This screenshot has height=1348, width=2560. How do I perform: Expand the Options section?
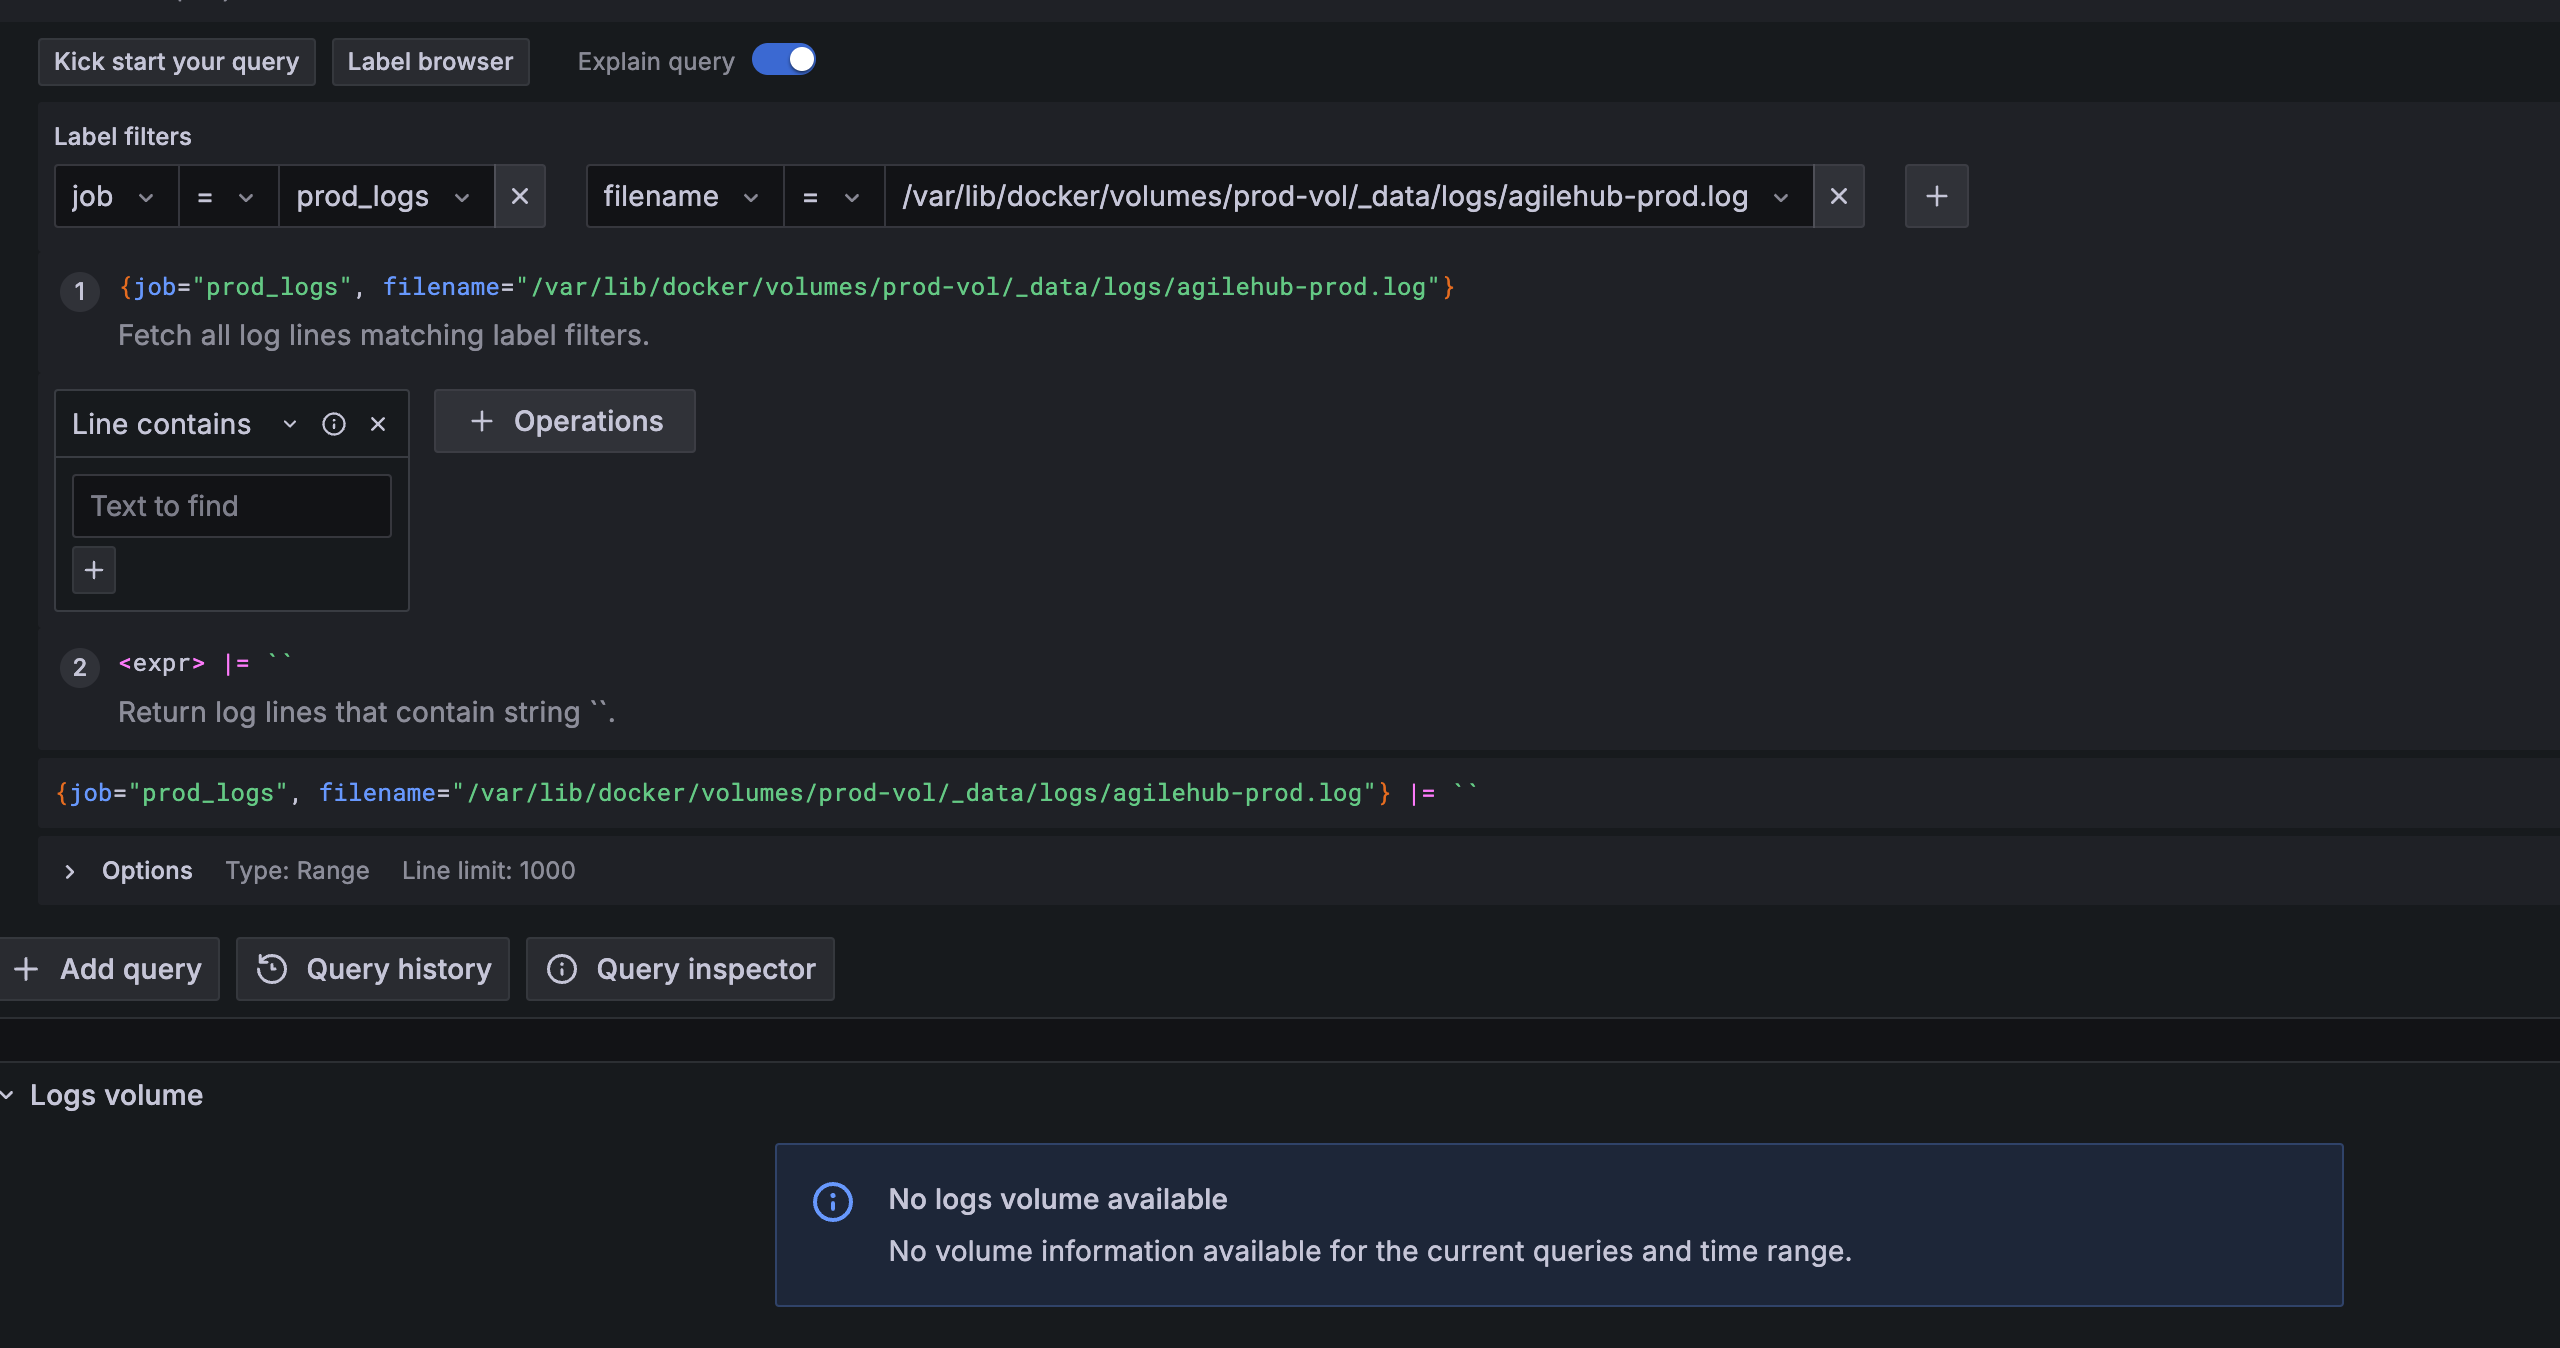[70, 871]
